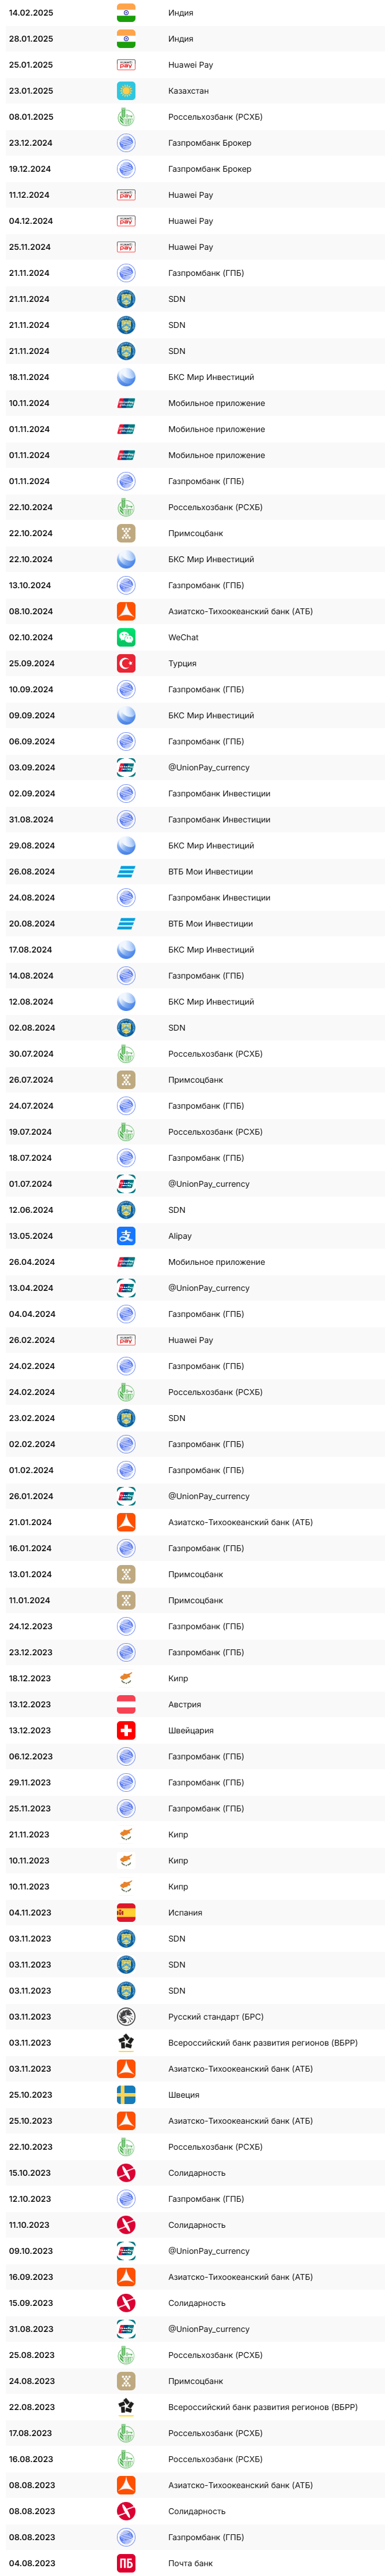Open ВТБ Мои Инвестиции dated 26.08.2024
The height and width of the screenshot is (2576, 385).
click(195, 872)
